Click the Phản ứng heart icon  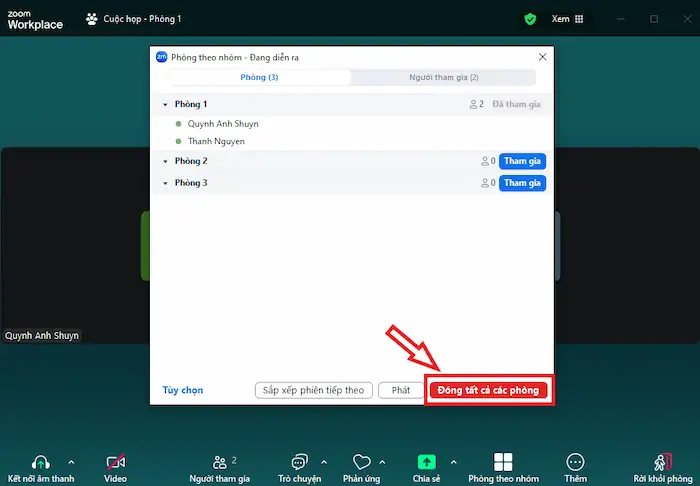click(361, 462)
